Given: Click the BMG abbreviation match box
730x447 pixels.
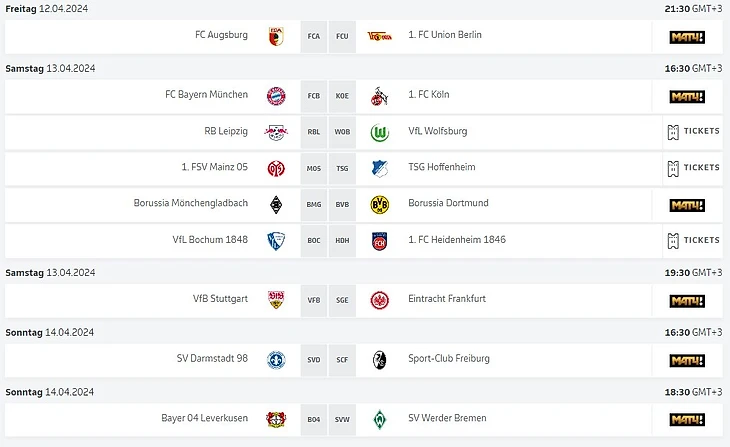Looking at the screenshot, I should (313, 204).
